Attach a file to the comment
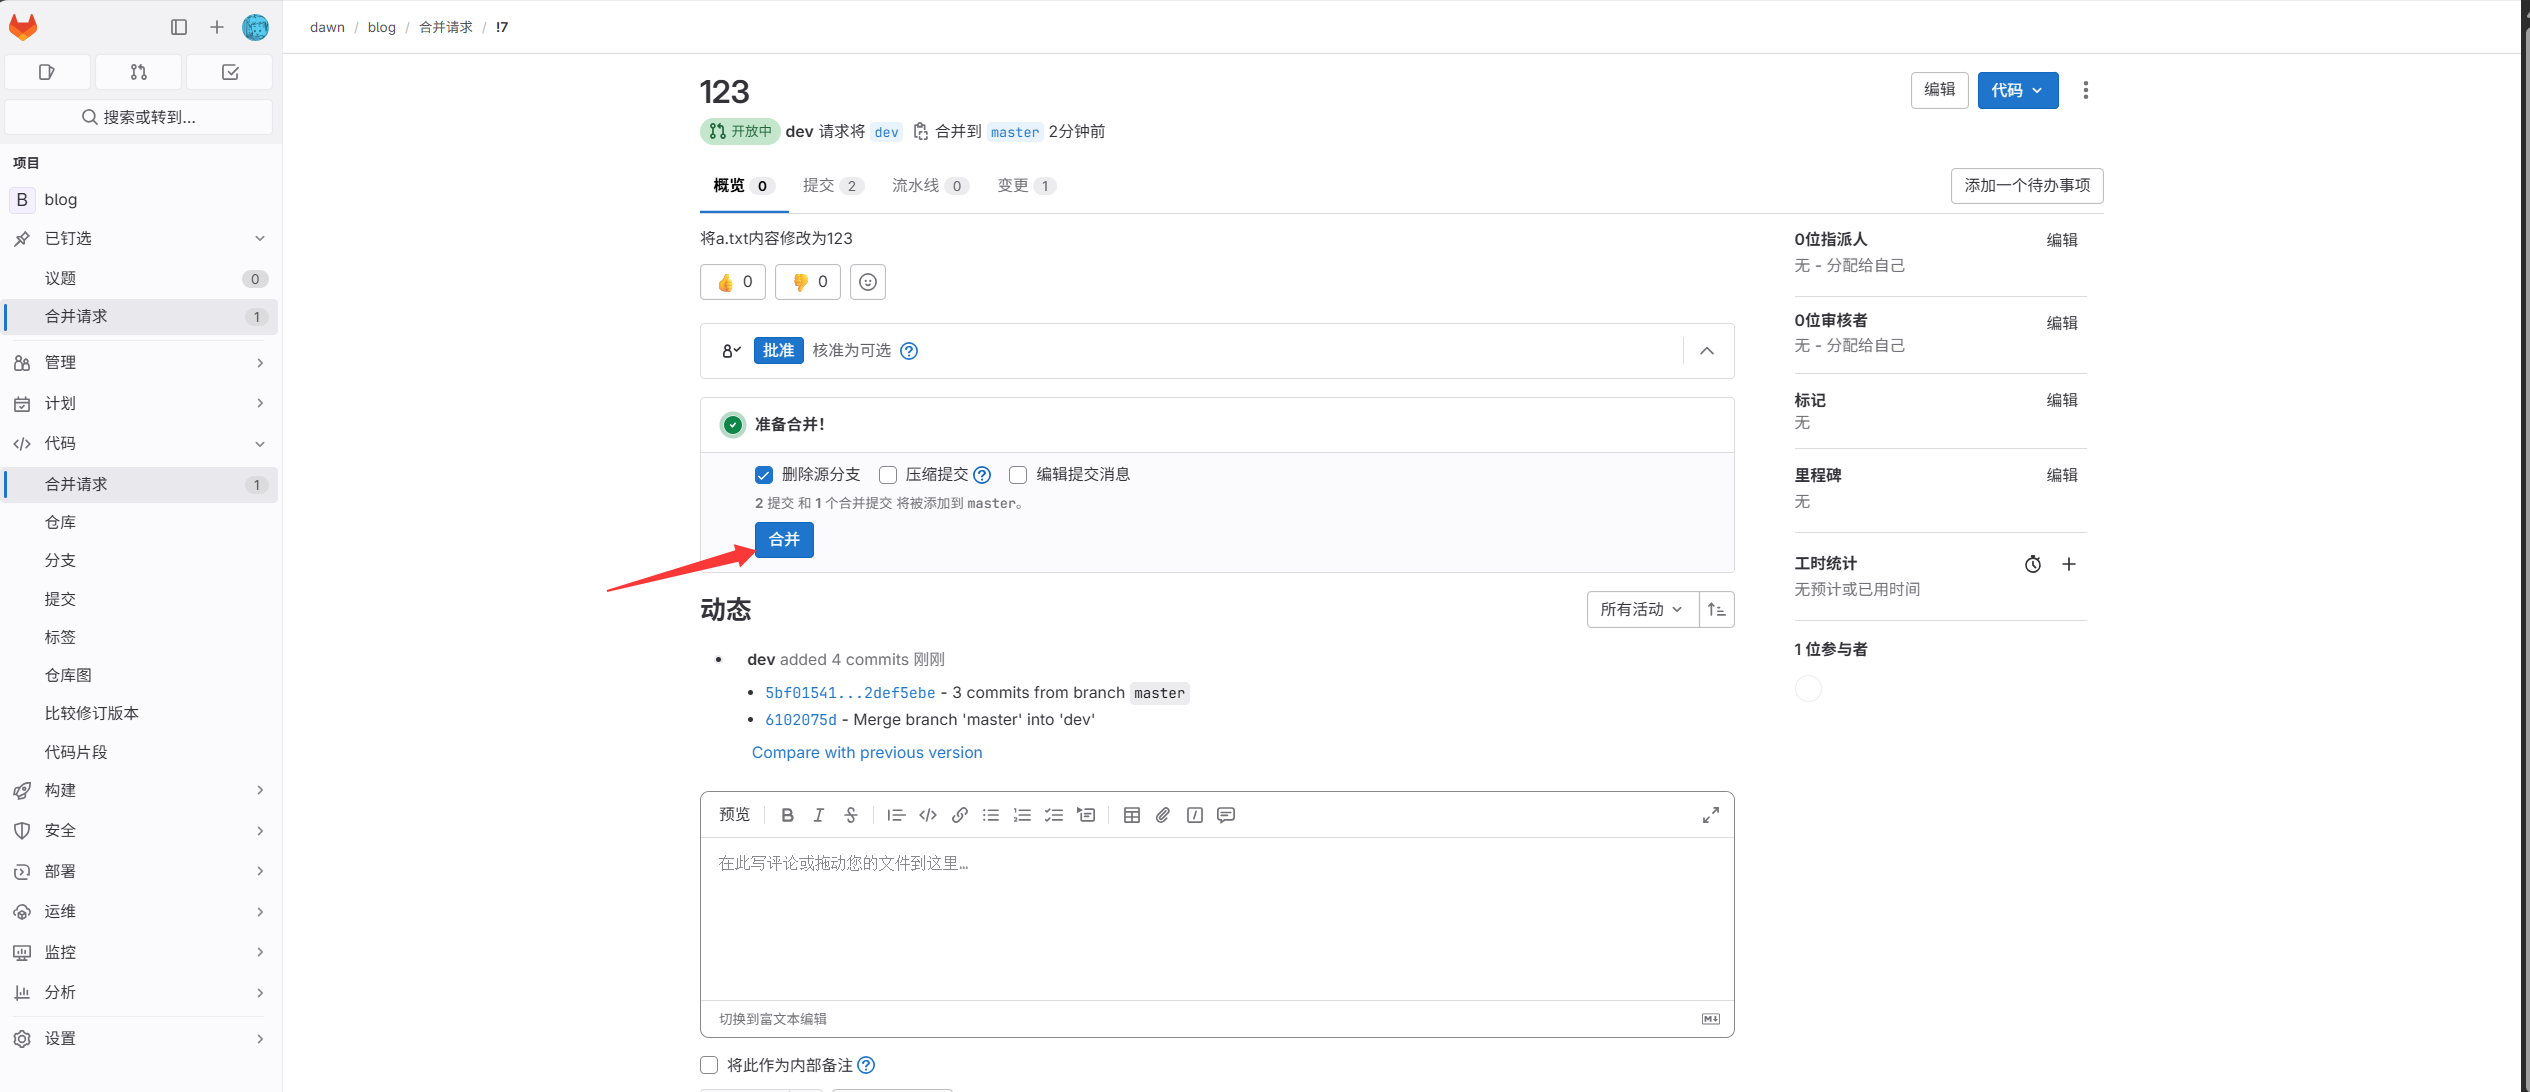Viewport: 2530px width, 1092px height. (x=1163, y=815)
